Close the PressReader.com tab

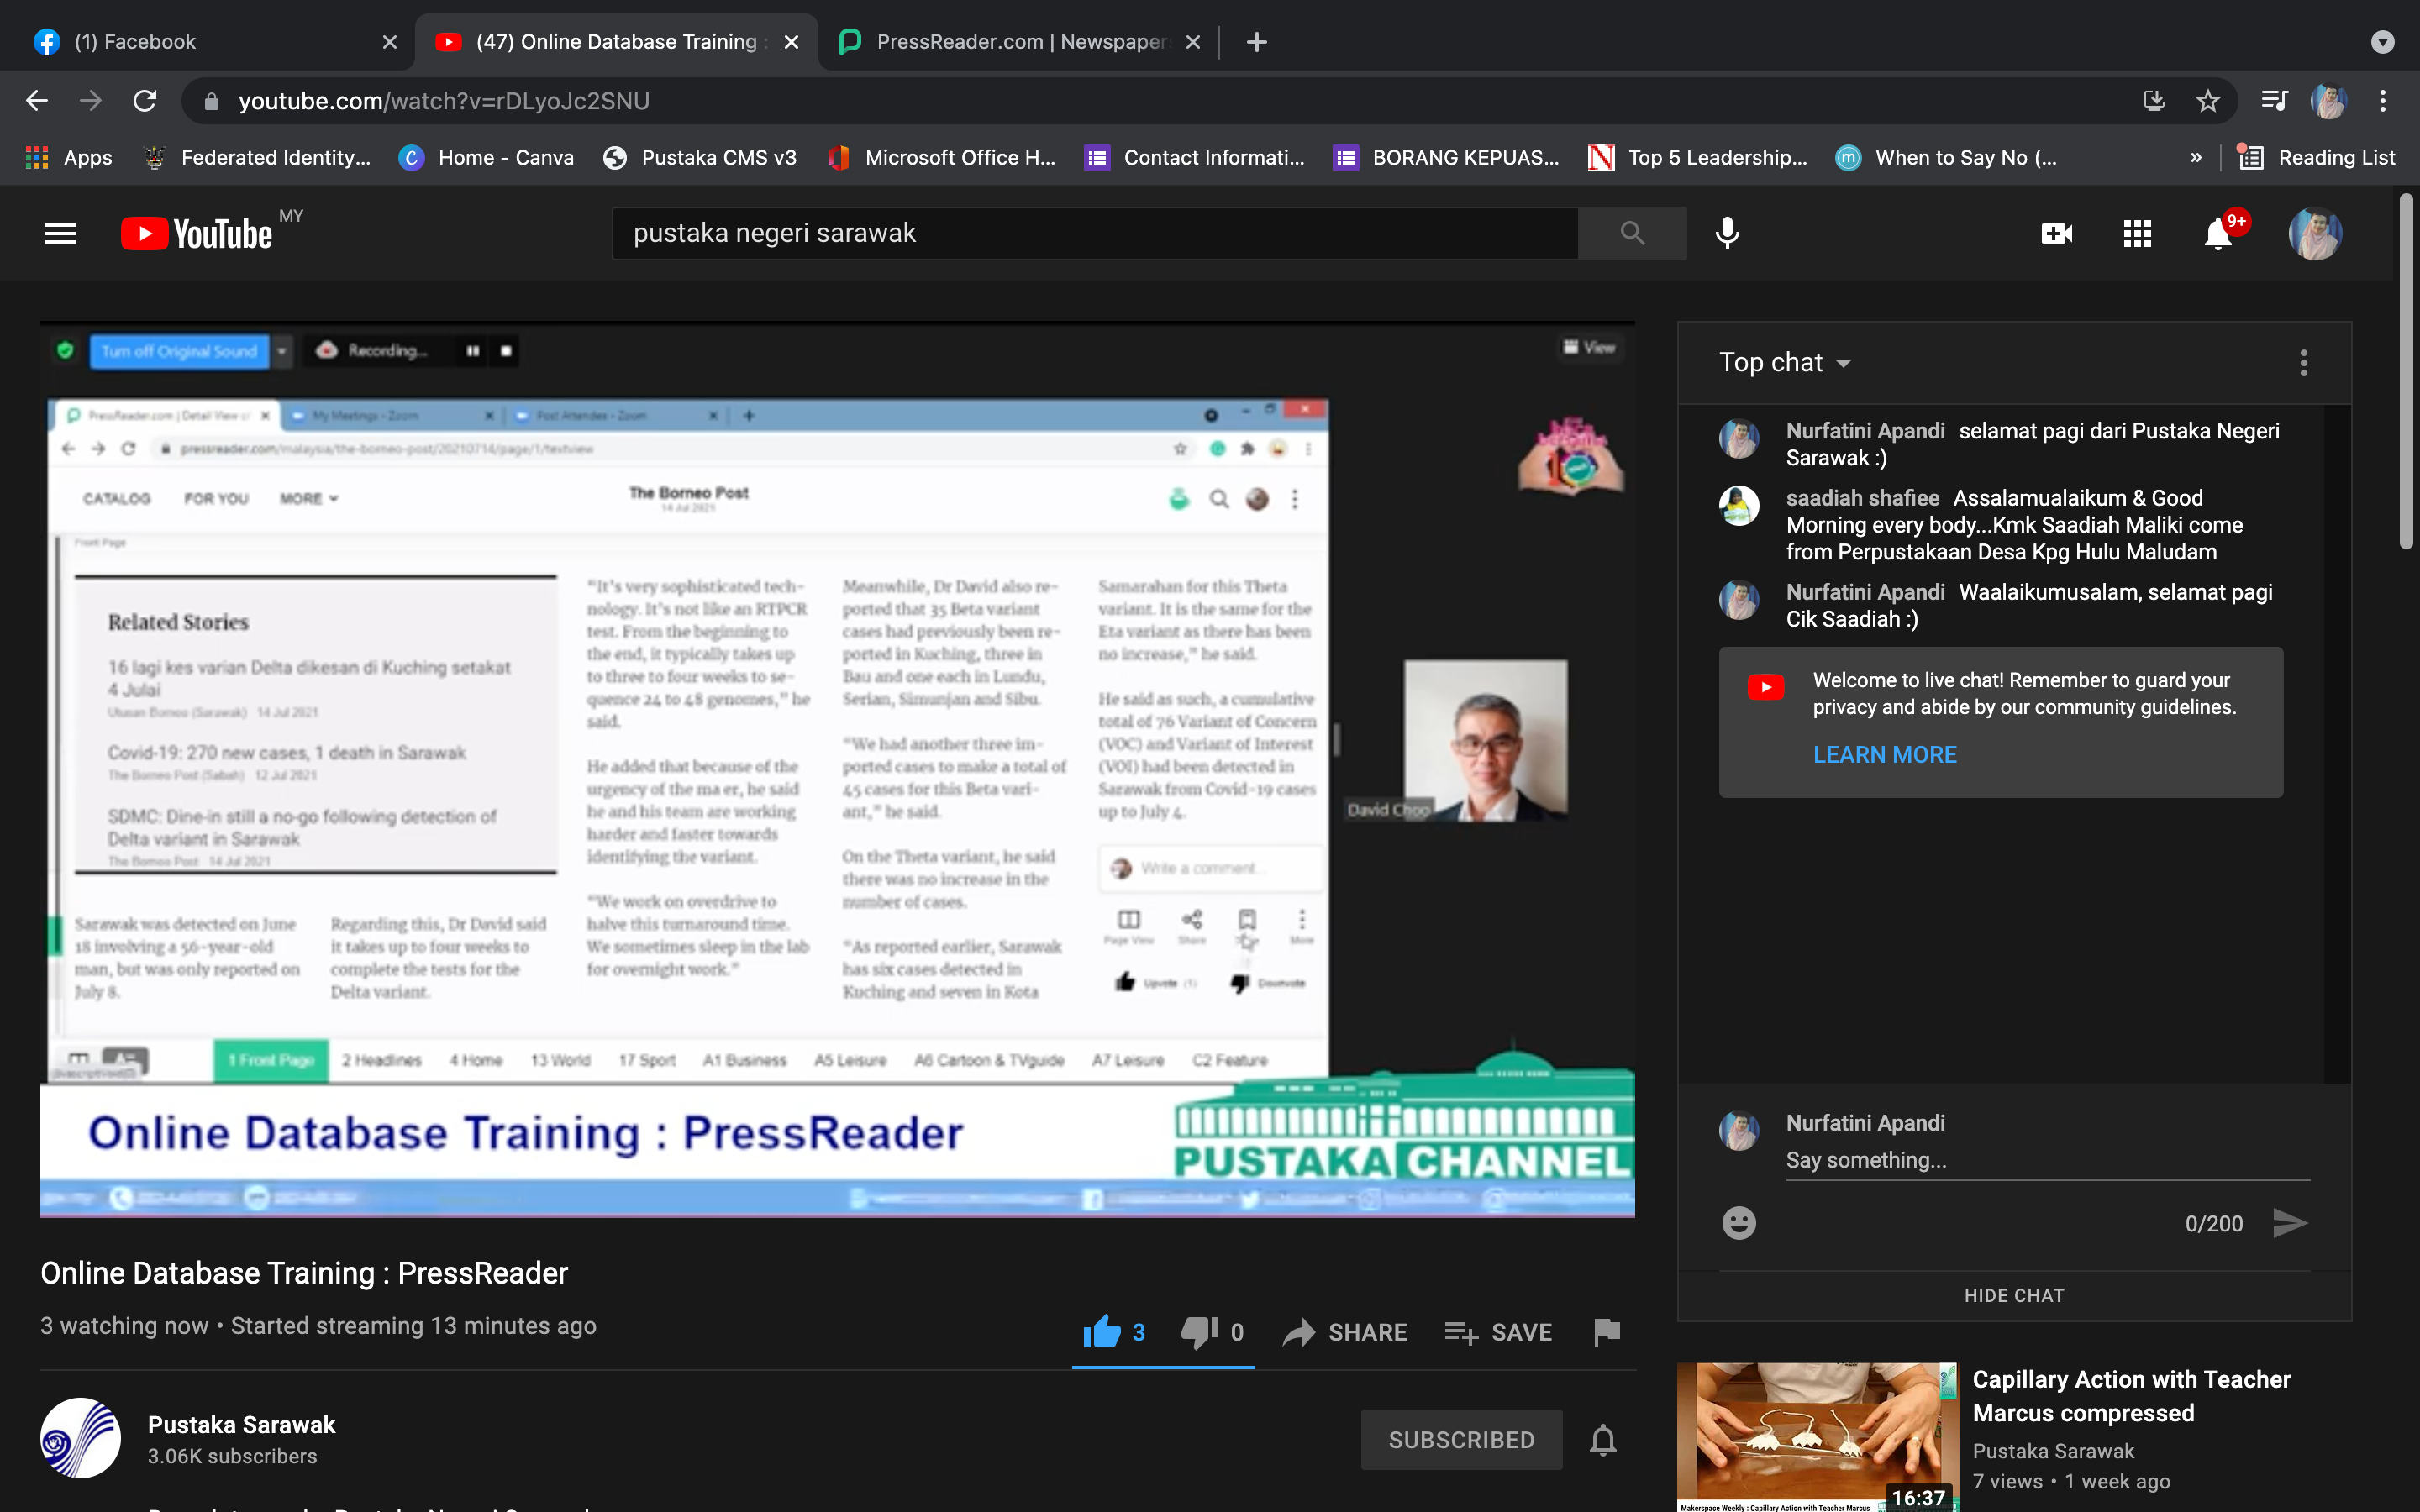click(1192, 42)
